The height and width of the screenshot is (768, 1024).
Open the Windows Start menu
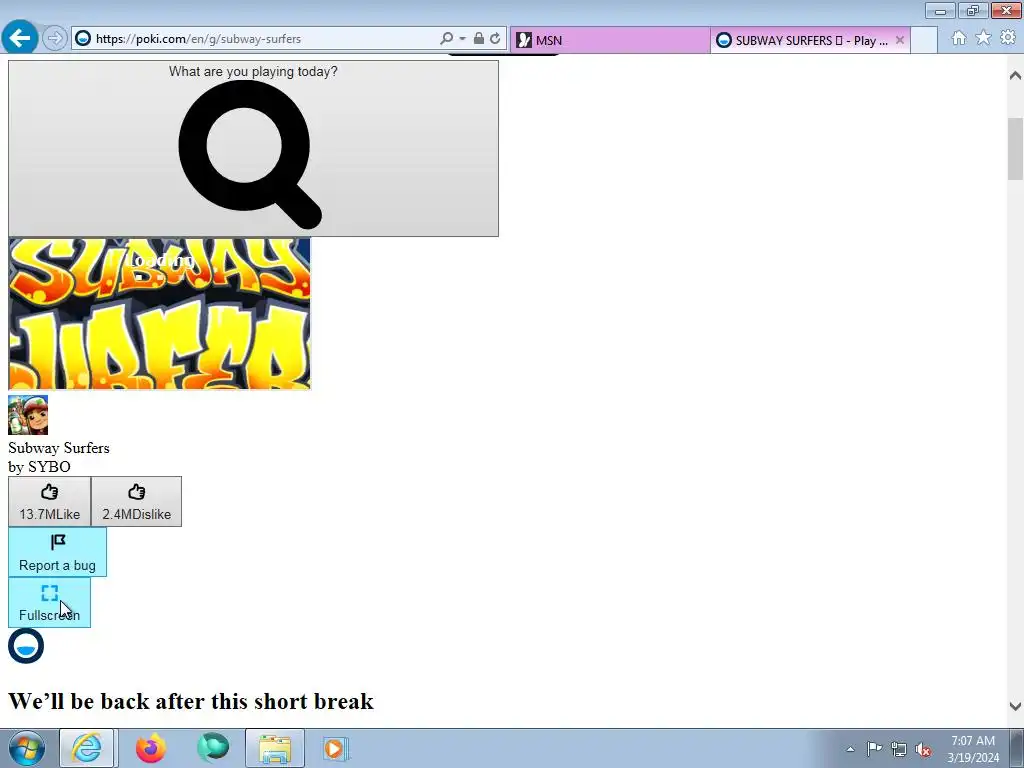pos(26,748)
